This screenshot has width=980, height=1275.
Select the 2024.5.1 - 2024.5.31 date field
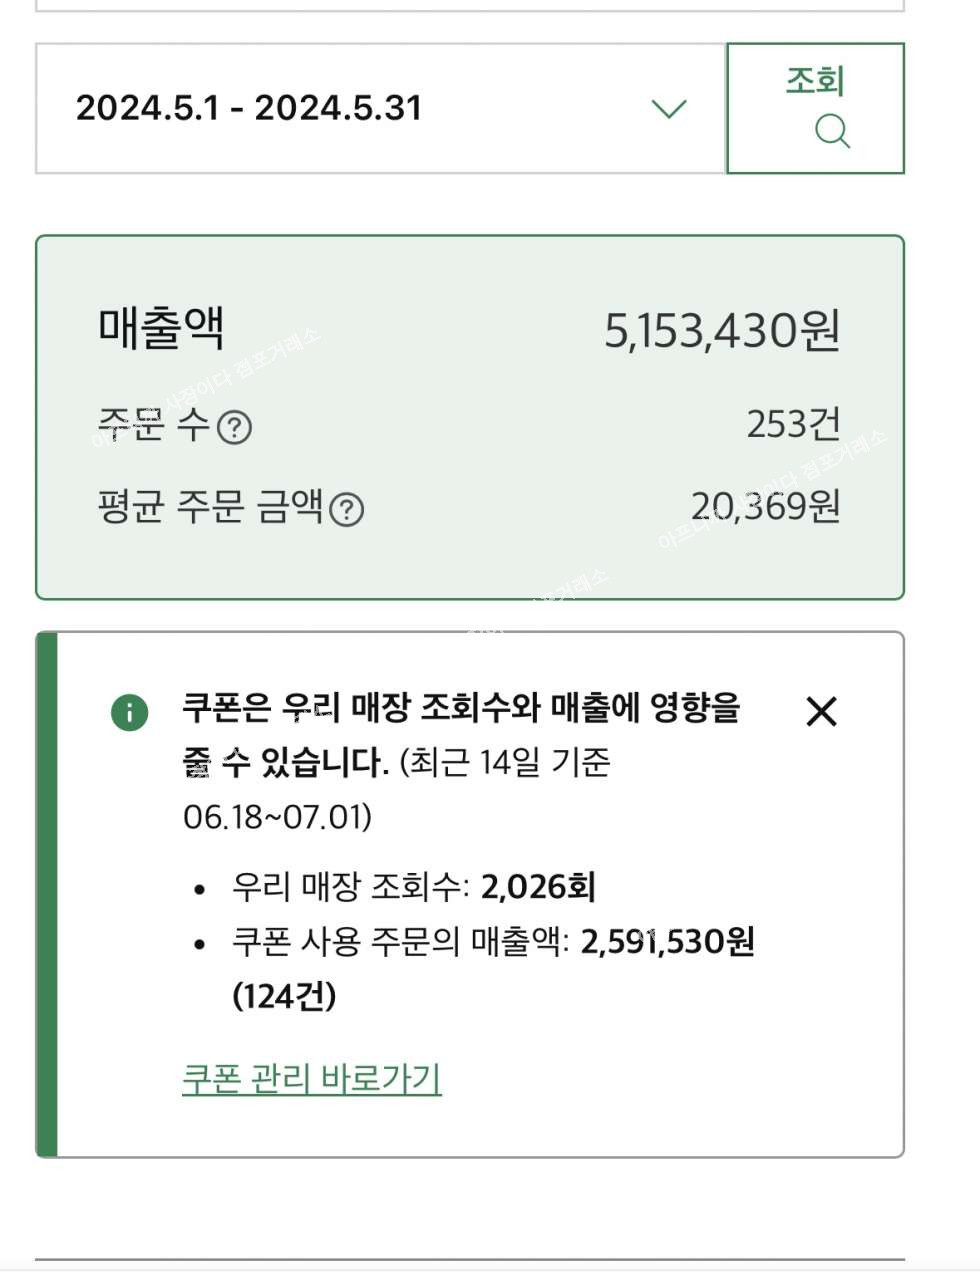tap(249, 108)
